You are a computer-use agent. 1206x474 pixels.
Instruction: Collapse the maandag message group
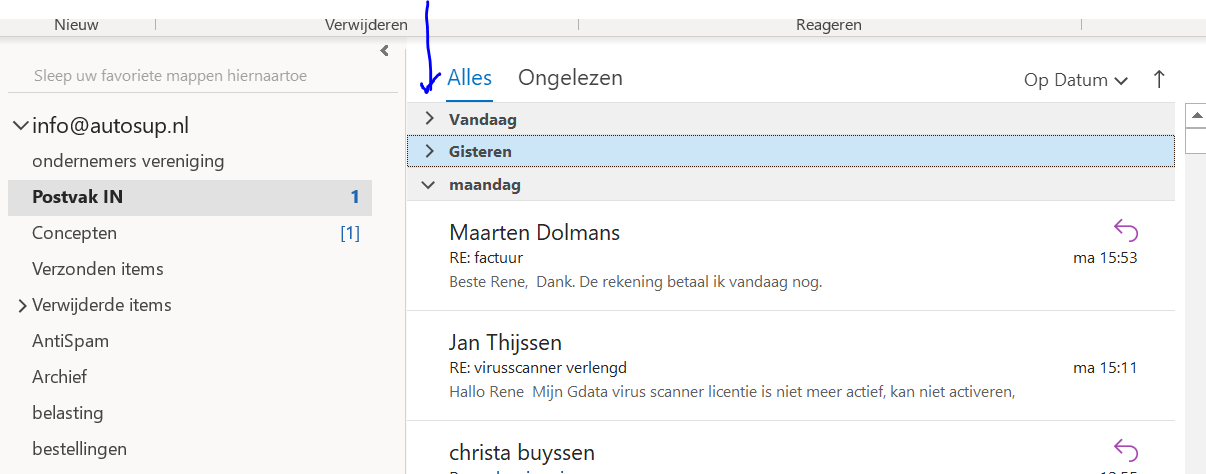[430, 185]
